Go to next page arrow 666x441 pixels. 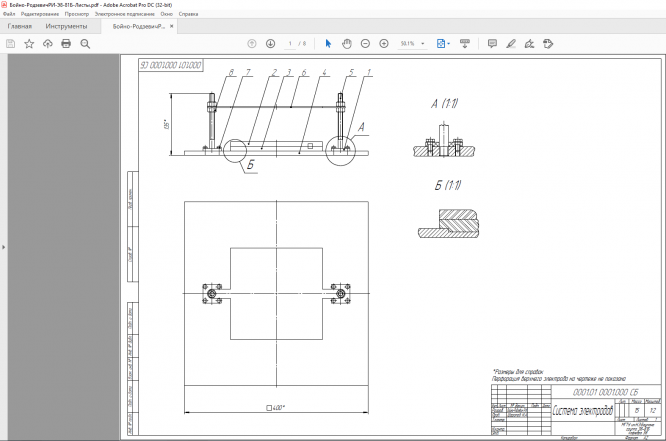[x=270, y=44]
